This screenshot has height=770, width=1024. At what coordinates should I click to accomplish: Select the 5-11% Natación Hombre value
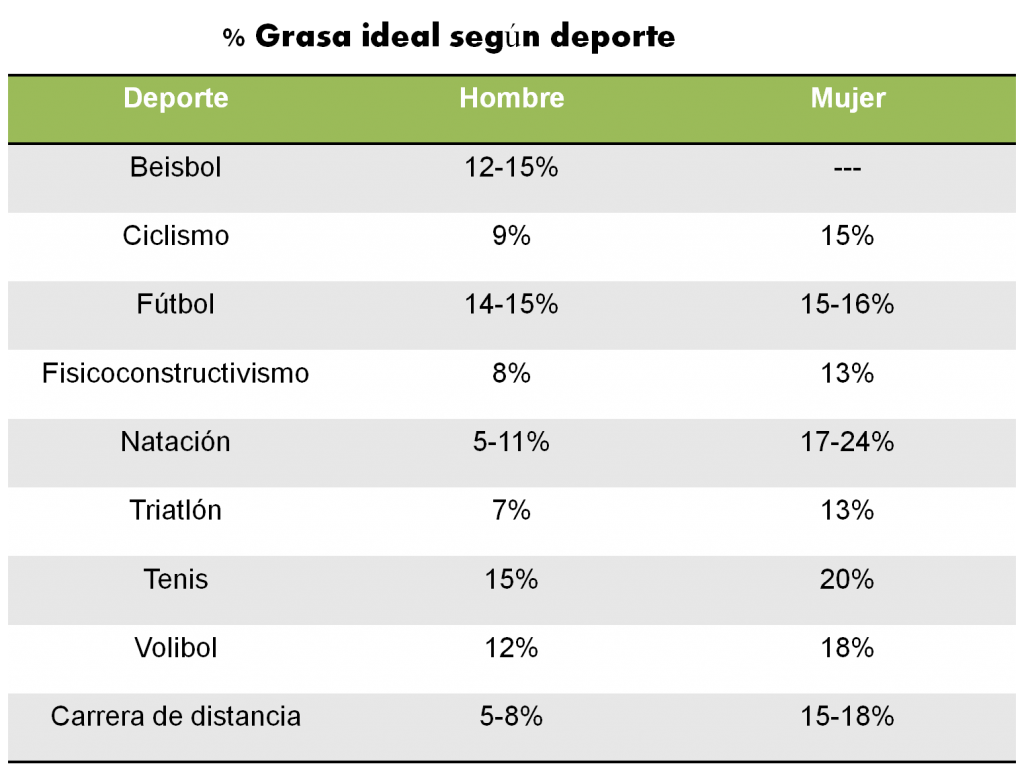point(511,442)
